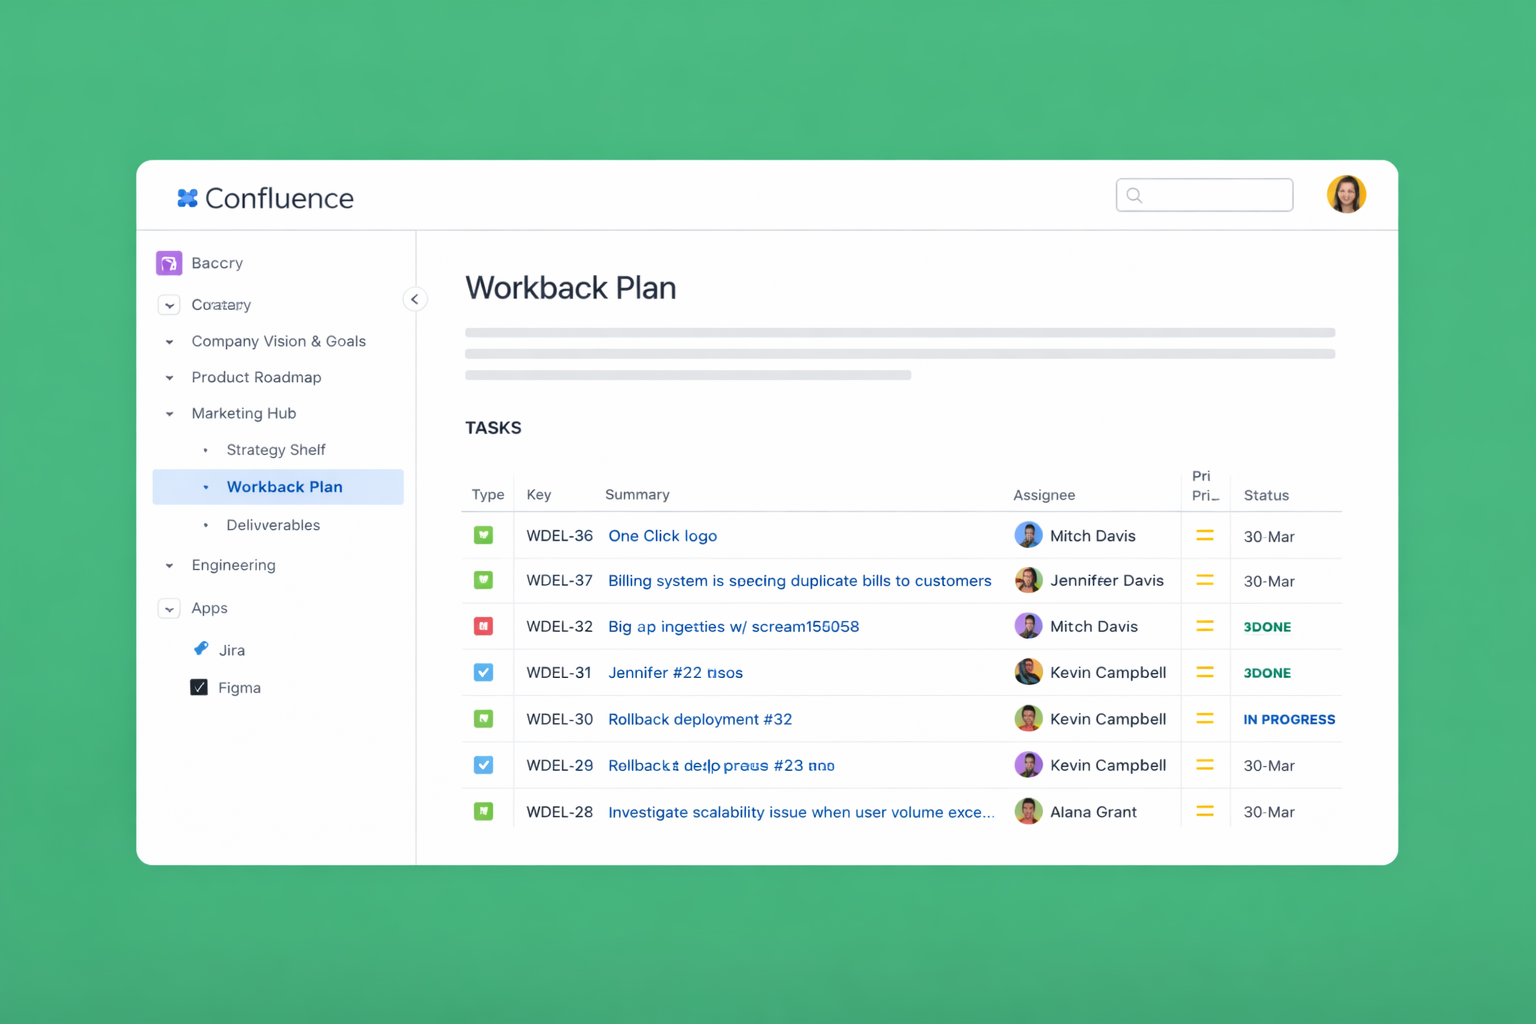This screenshot has width=1536, height=1024.
Task: Select Workback Plan in the sidebar
Action: point(285,487)
